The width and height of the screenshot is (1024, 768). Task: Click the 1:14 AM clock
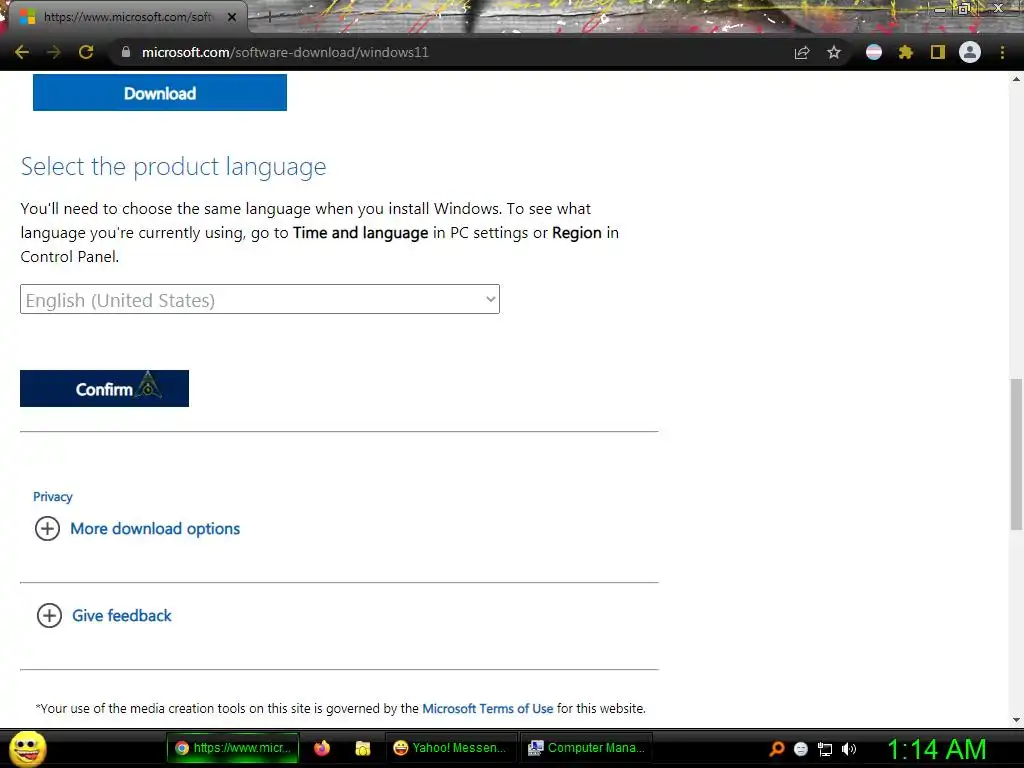click(936, 749)
